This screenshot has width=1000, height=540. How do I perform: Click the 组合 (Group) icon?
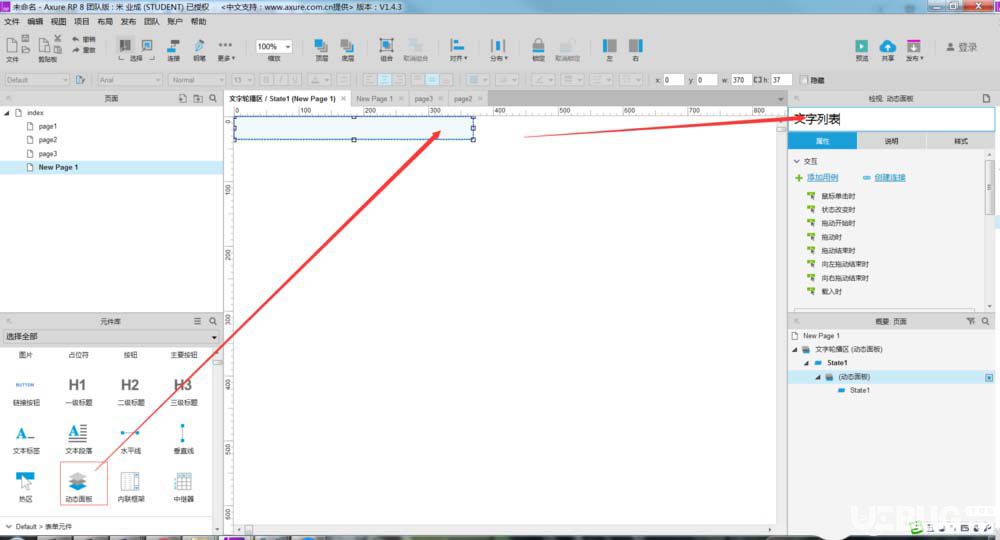(386, 49)
